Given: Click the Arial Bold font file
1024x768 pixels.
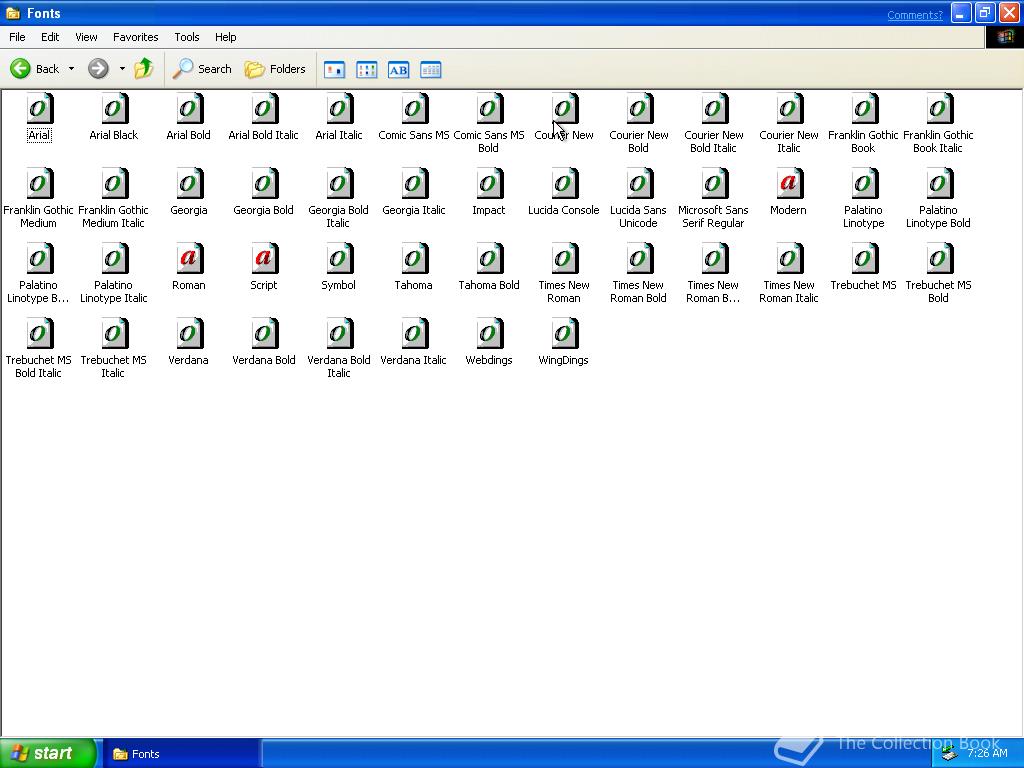Looking at the screenshot, I should [x=189, y=109].
